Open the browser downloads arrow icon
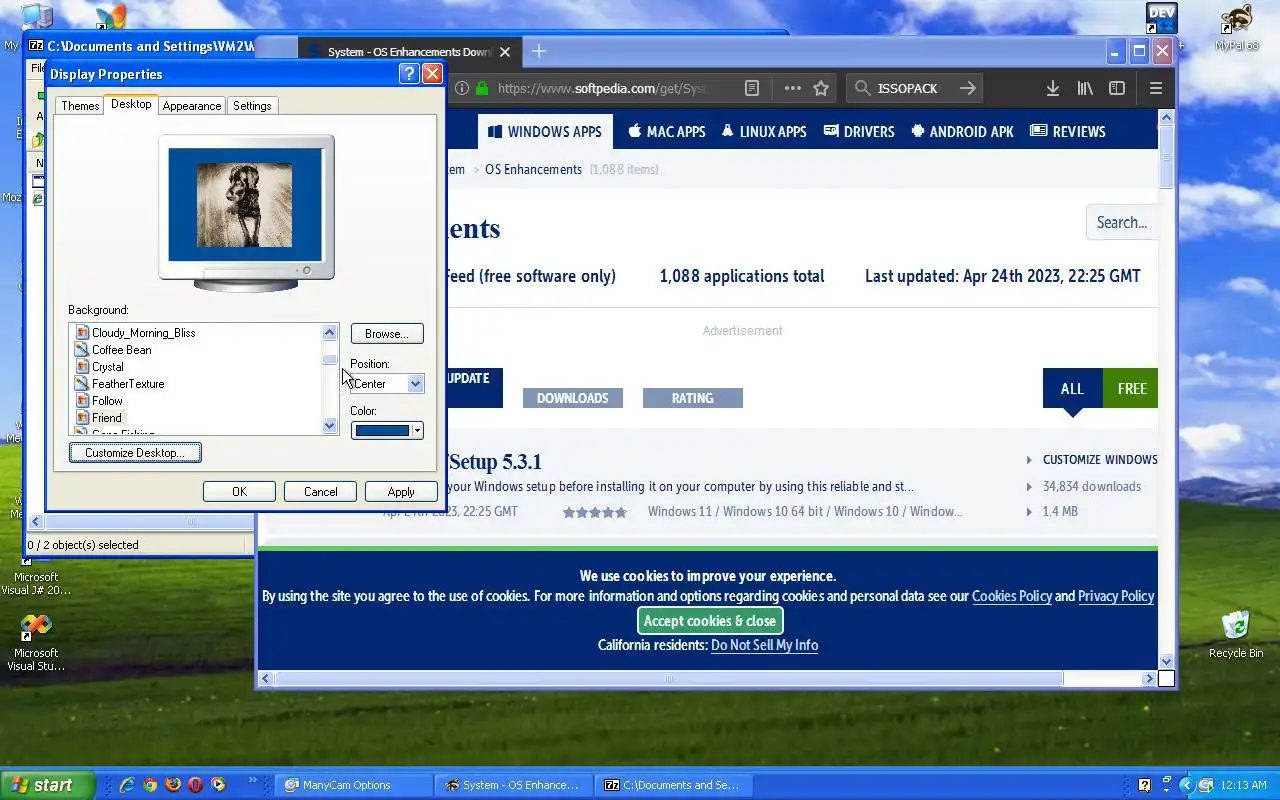1280x800 pixels. click(1052, 88)
